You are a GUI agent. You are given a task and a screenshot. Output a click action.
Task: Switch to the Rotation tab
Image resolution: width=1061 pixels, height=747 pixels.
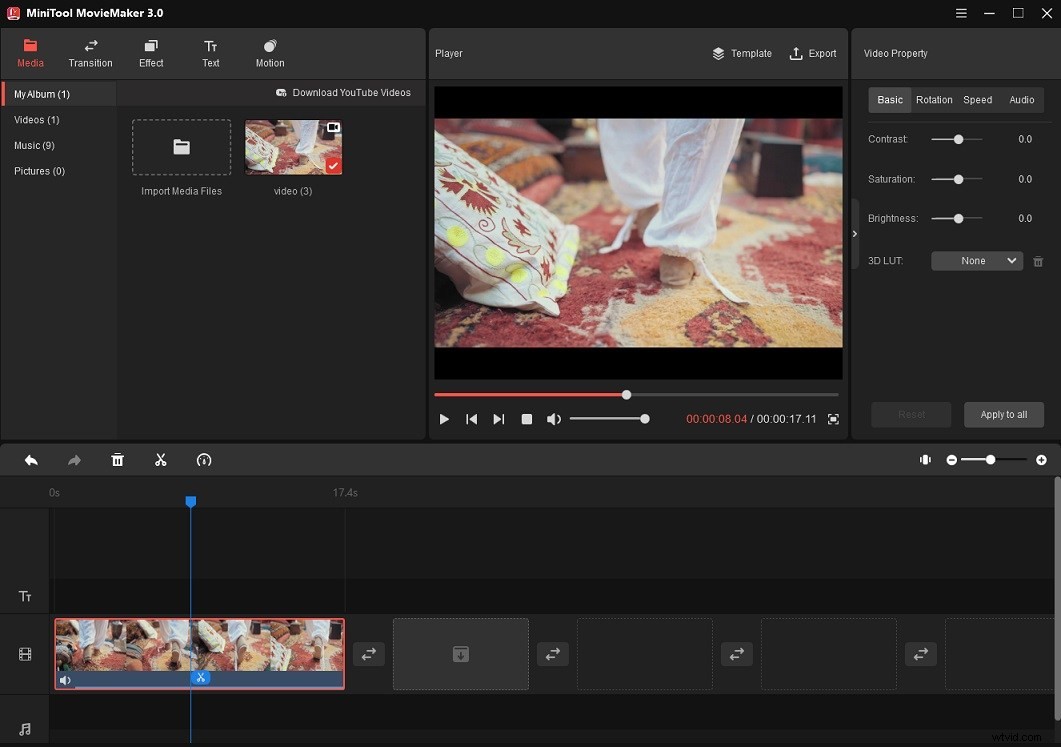pyautogui.click(x=934, y=99)
